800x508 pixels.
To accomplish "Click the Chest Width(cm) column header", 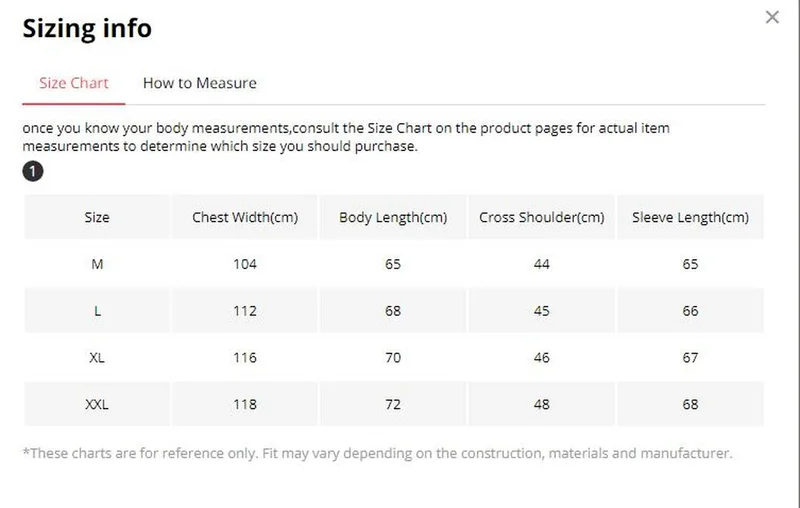I will (x=245, y=217).
